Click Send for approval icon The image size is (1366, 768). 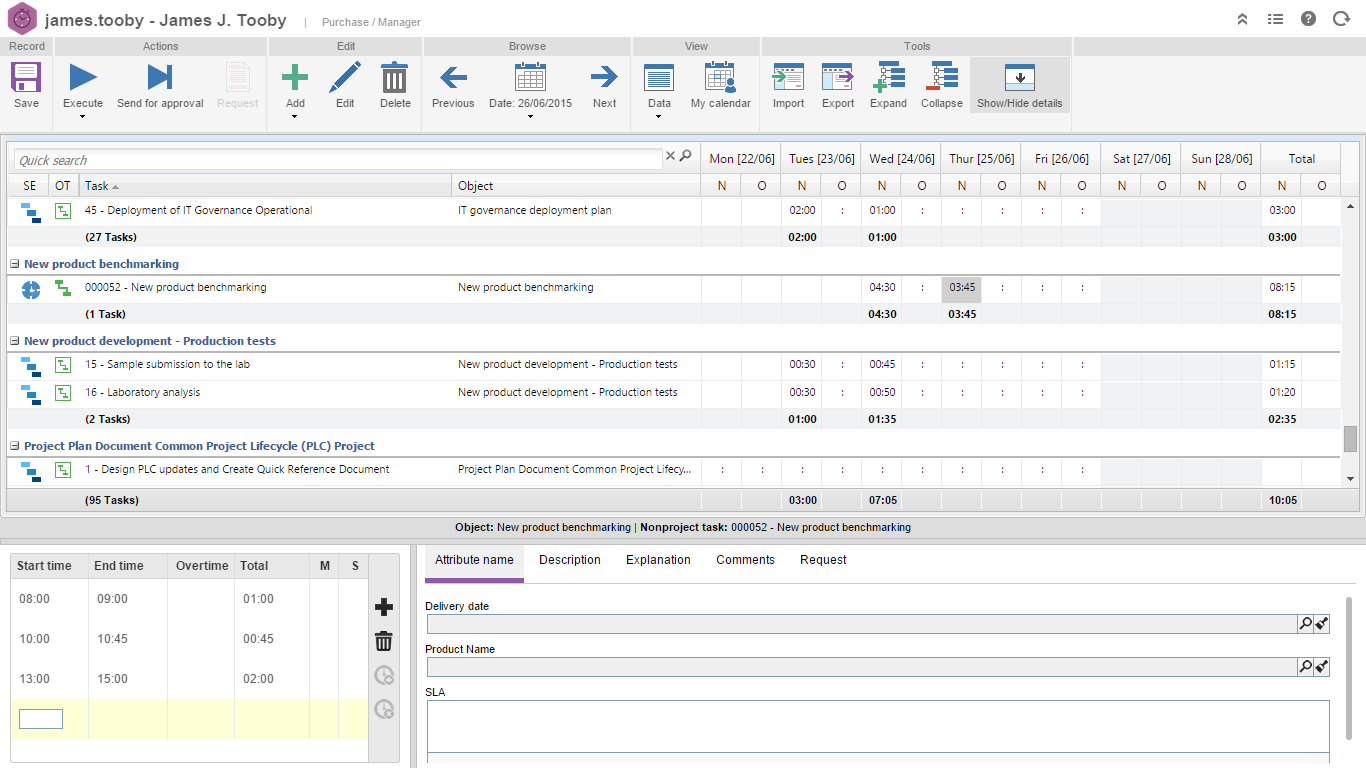pyautogui.click(x=160, y=78)
